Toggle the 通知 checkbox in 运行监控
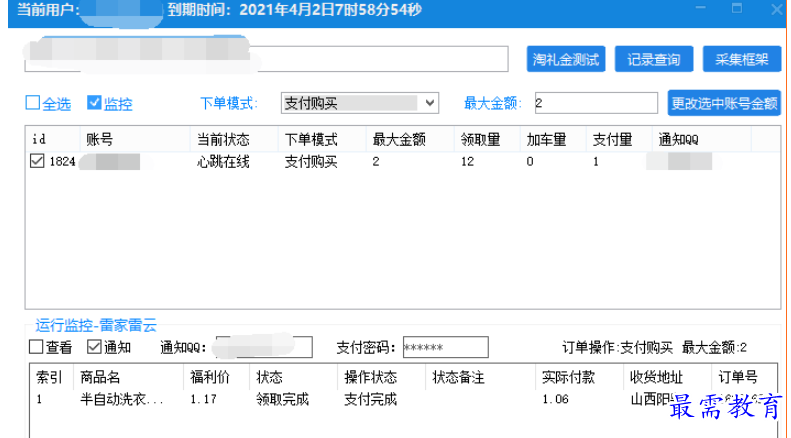The width and height of the screenshot is (791, 438). pyautogui.click(x=94, y=347)
